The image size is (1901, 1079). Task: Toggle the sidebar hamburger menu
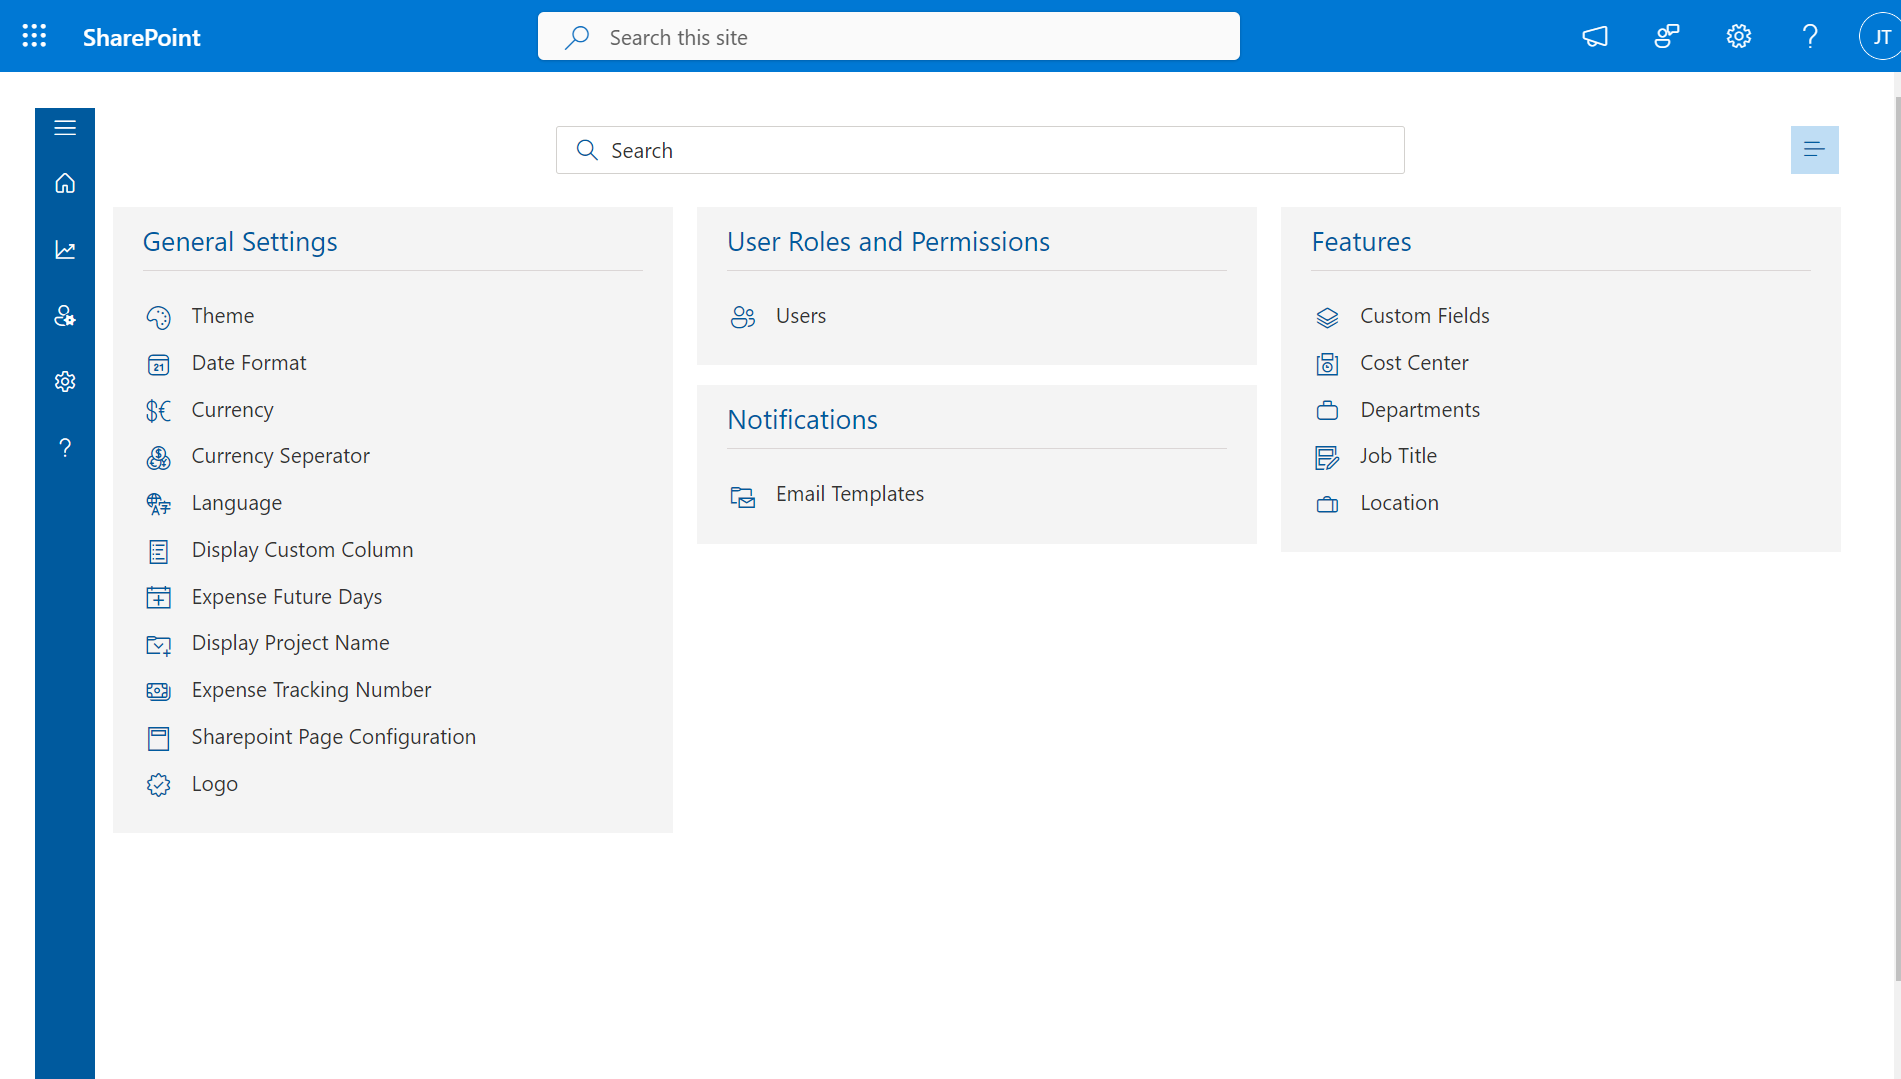[65, 128]
